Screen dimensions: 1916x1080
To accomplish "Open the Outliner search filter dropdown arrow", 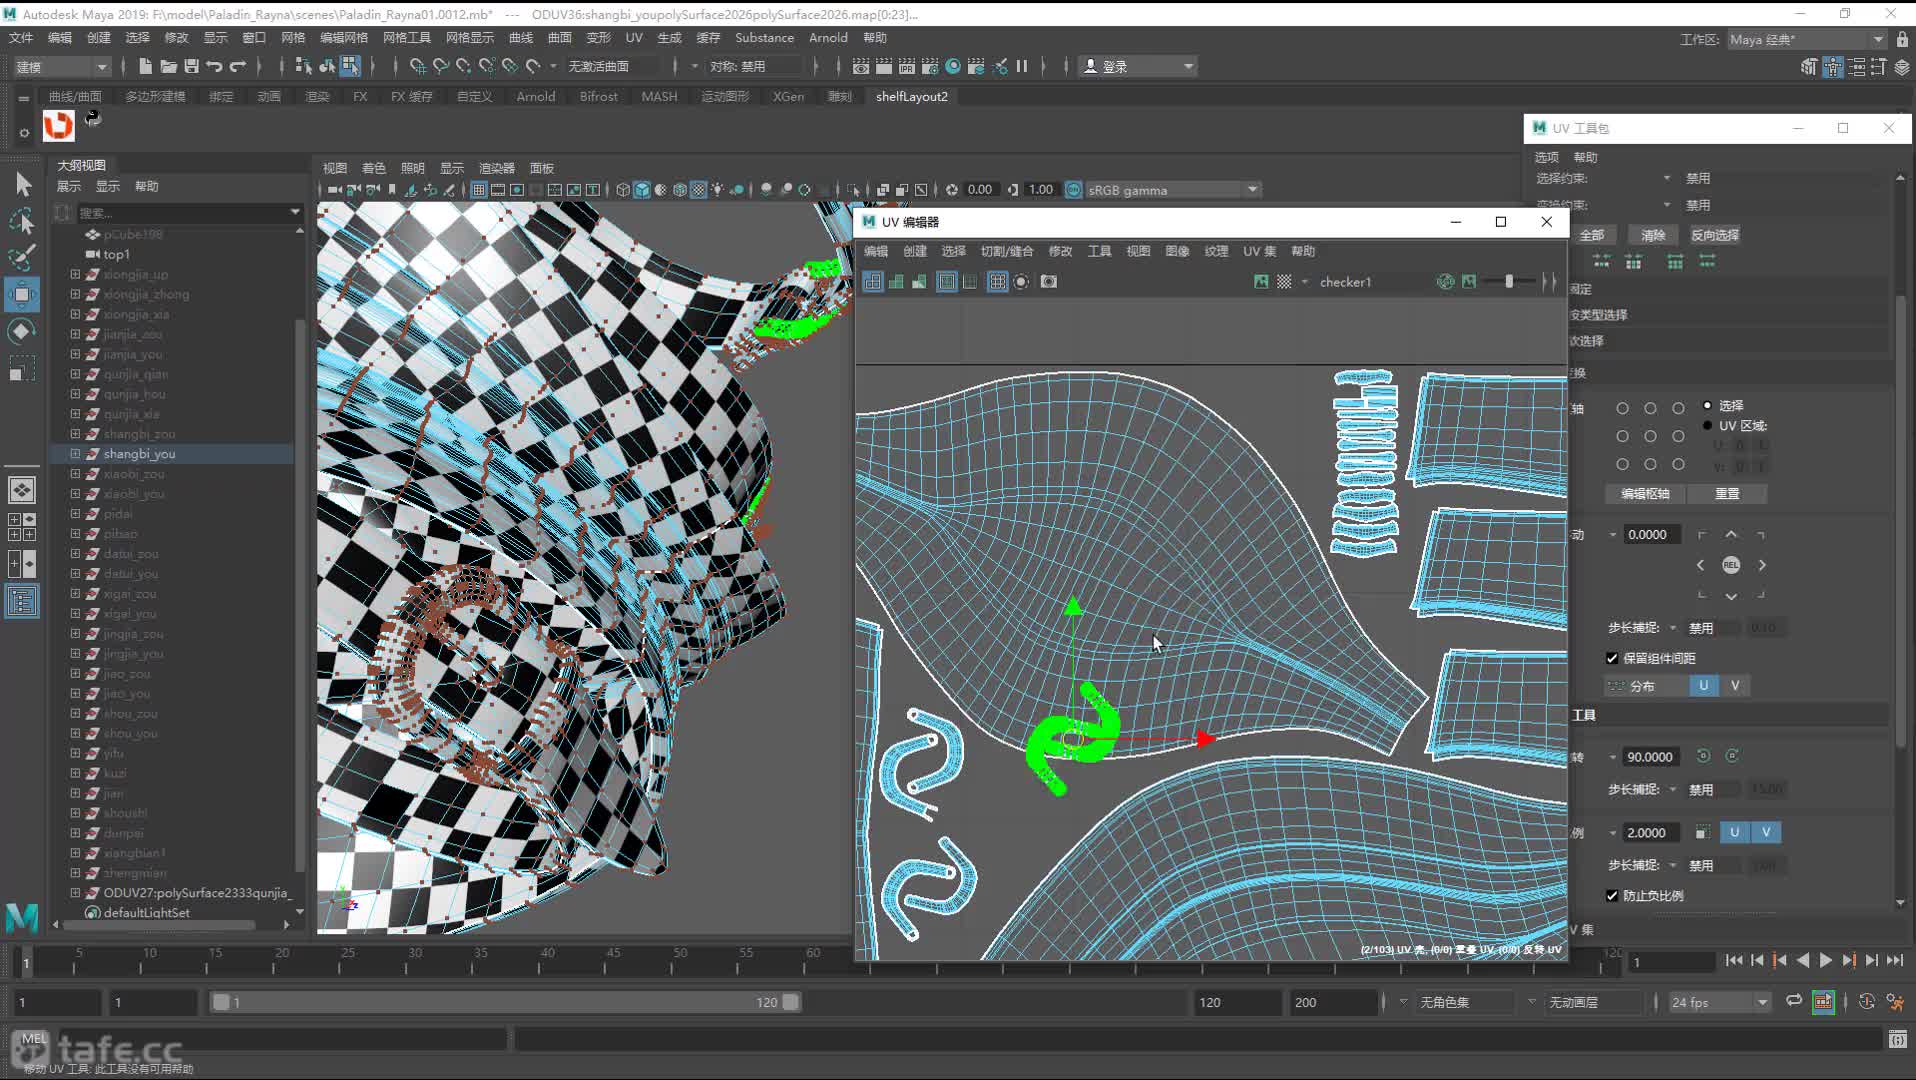I will click(x=294, y=212).
